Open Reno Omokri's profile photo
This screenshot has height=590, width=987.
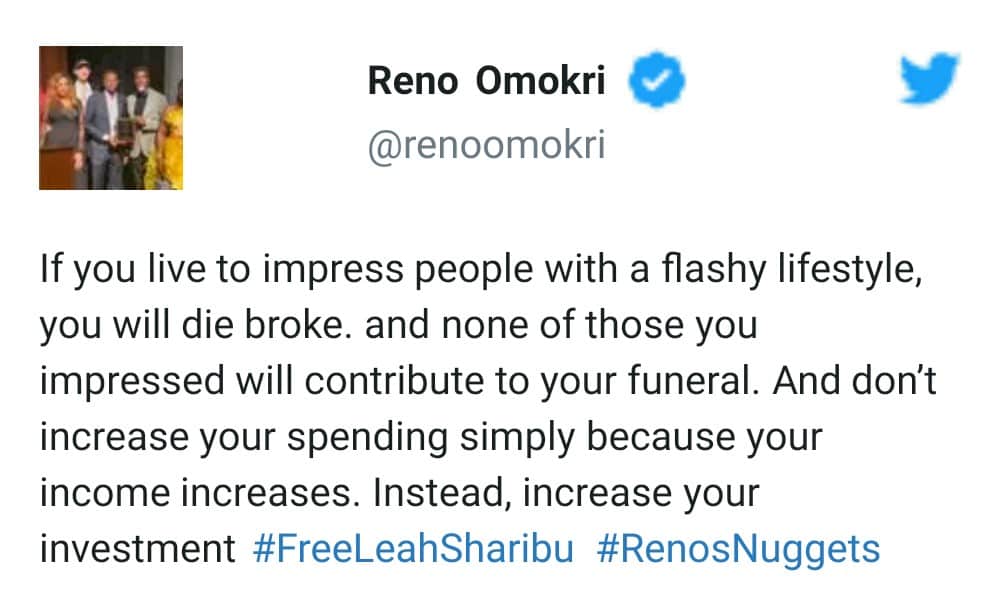point(111,118)
